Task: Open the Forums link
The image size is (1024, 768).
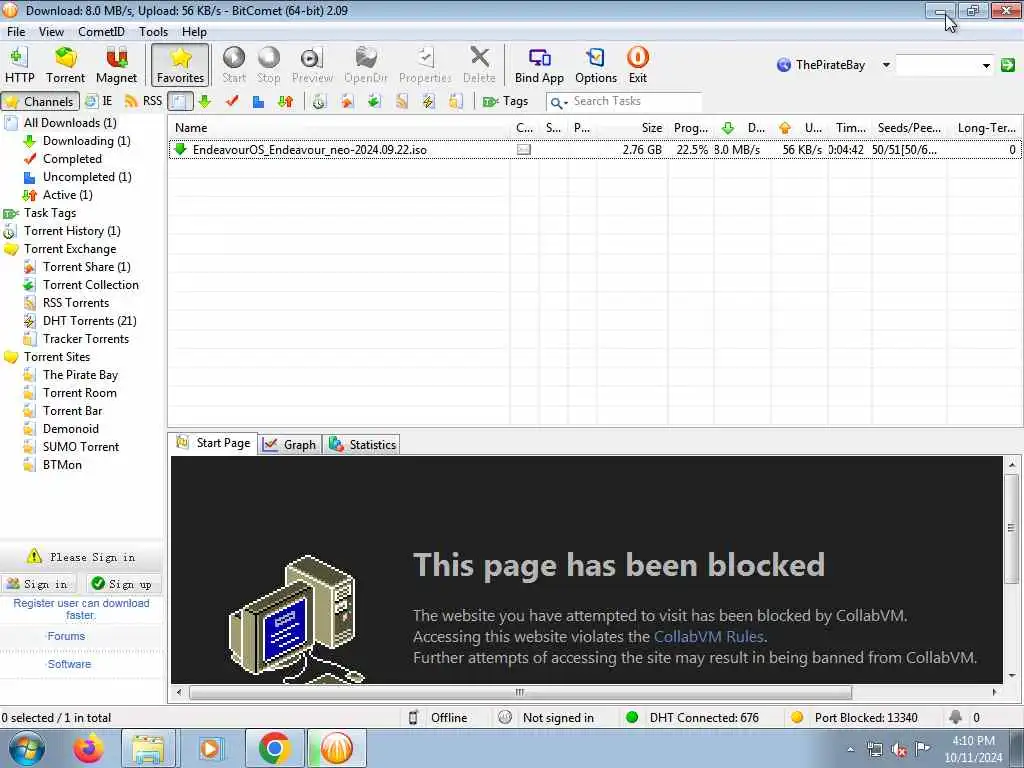Action: 66,636
